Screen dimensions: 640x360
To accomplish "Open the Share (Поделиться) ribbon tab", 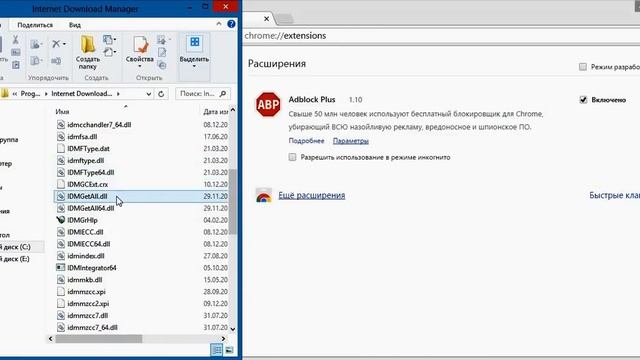I will coord(35,25).
